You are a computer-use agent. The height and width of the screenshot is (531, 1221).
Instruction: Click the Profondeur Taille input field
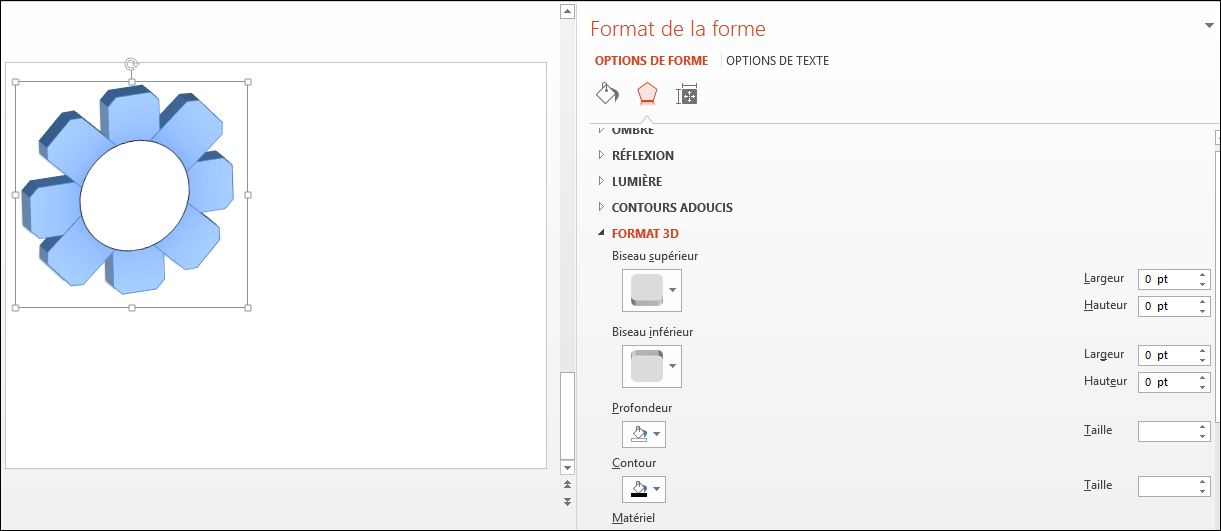[1167, 431]
